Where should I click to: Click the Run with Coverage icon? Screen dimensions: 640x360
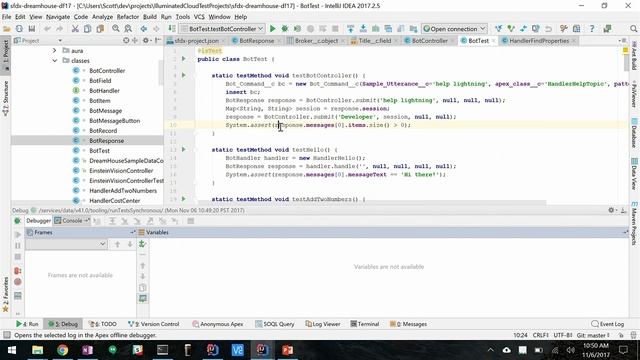coord(298,29)
